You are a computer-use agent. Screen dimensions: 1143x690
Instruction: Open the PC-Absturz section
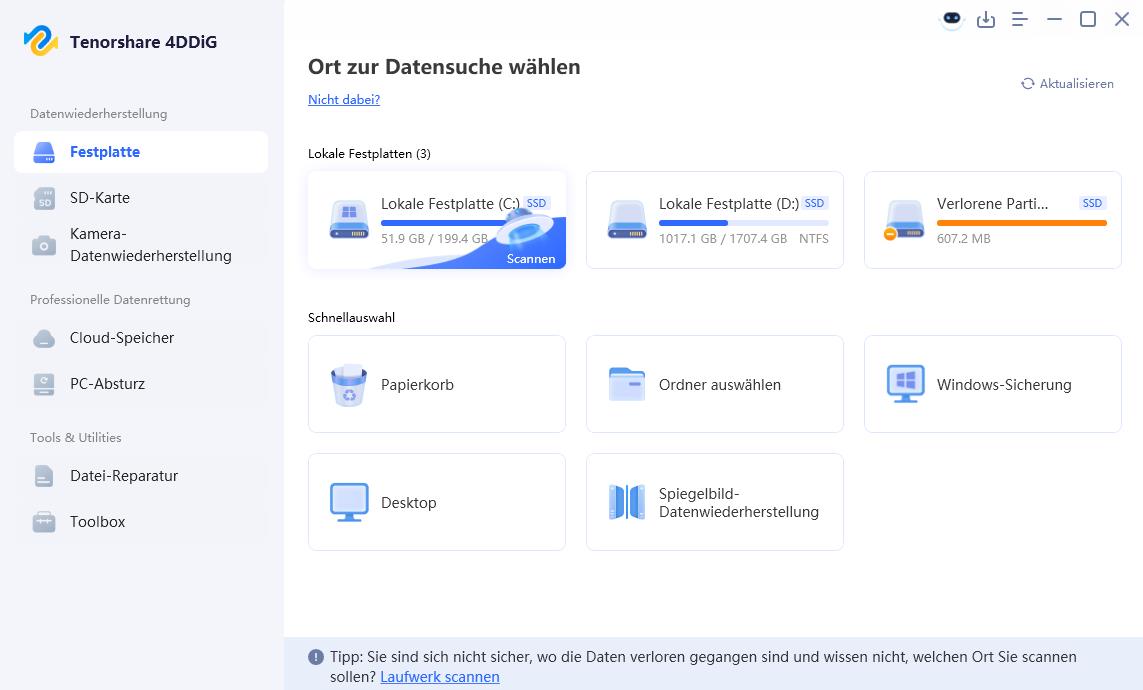pyautogui.click(x=141, y=384)
